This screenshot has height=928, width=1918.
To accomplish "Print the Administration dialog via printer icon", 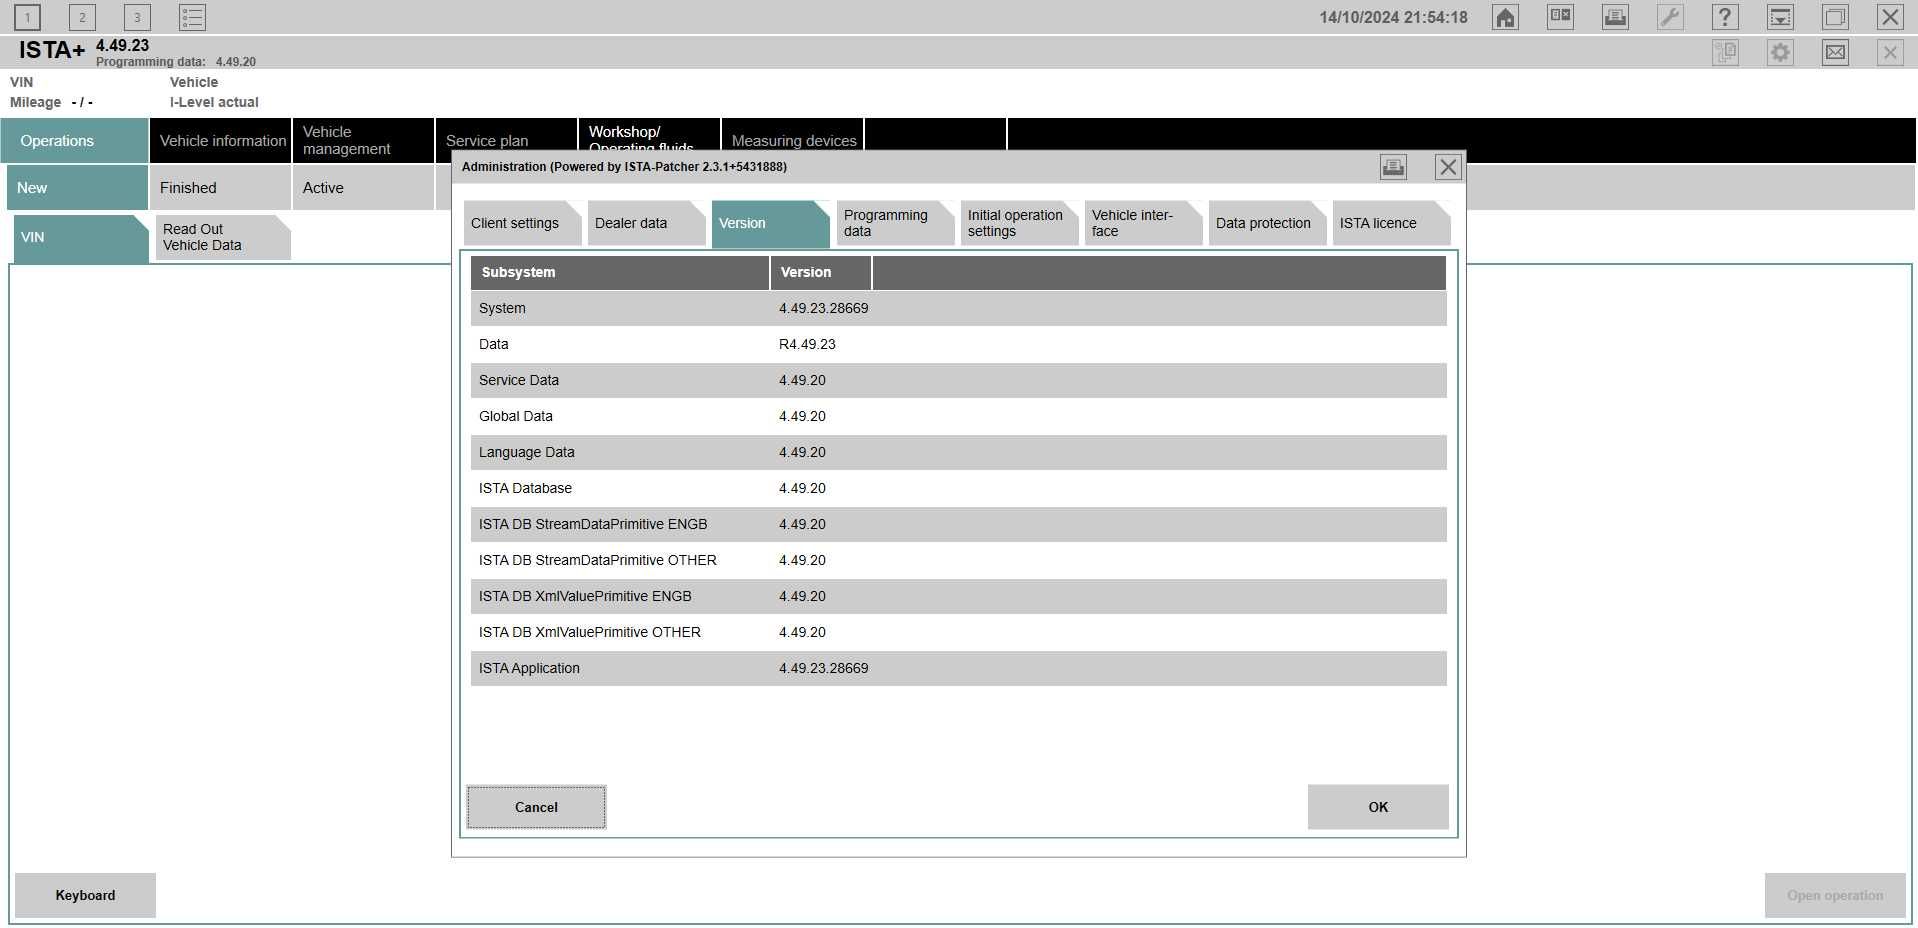I will pos(1393,167).
